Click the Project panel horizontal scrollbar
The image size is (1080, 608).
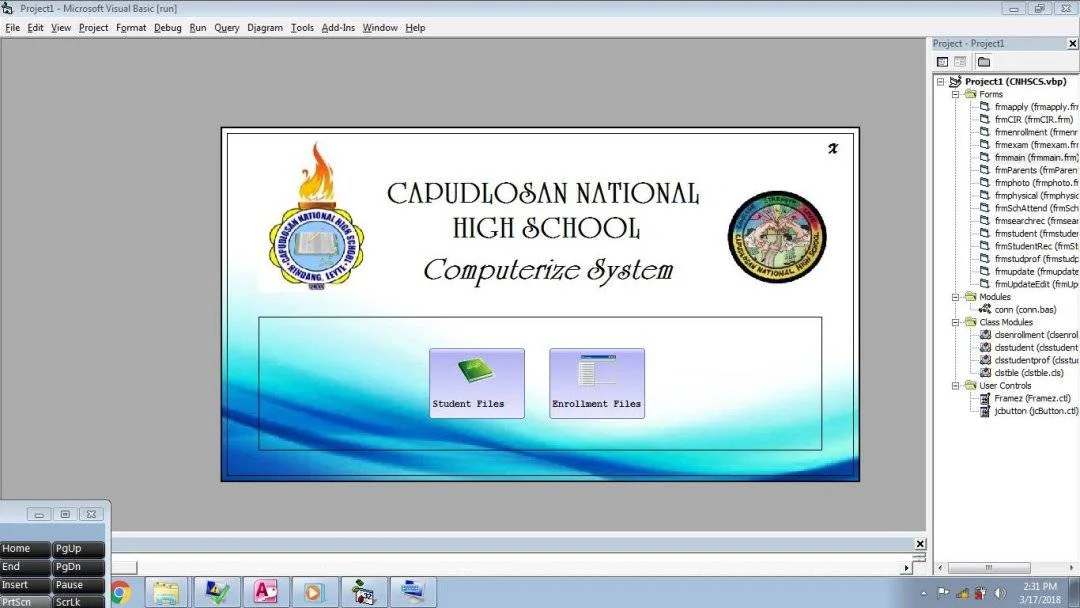coord(989,568)
